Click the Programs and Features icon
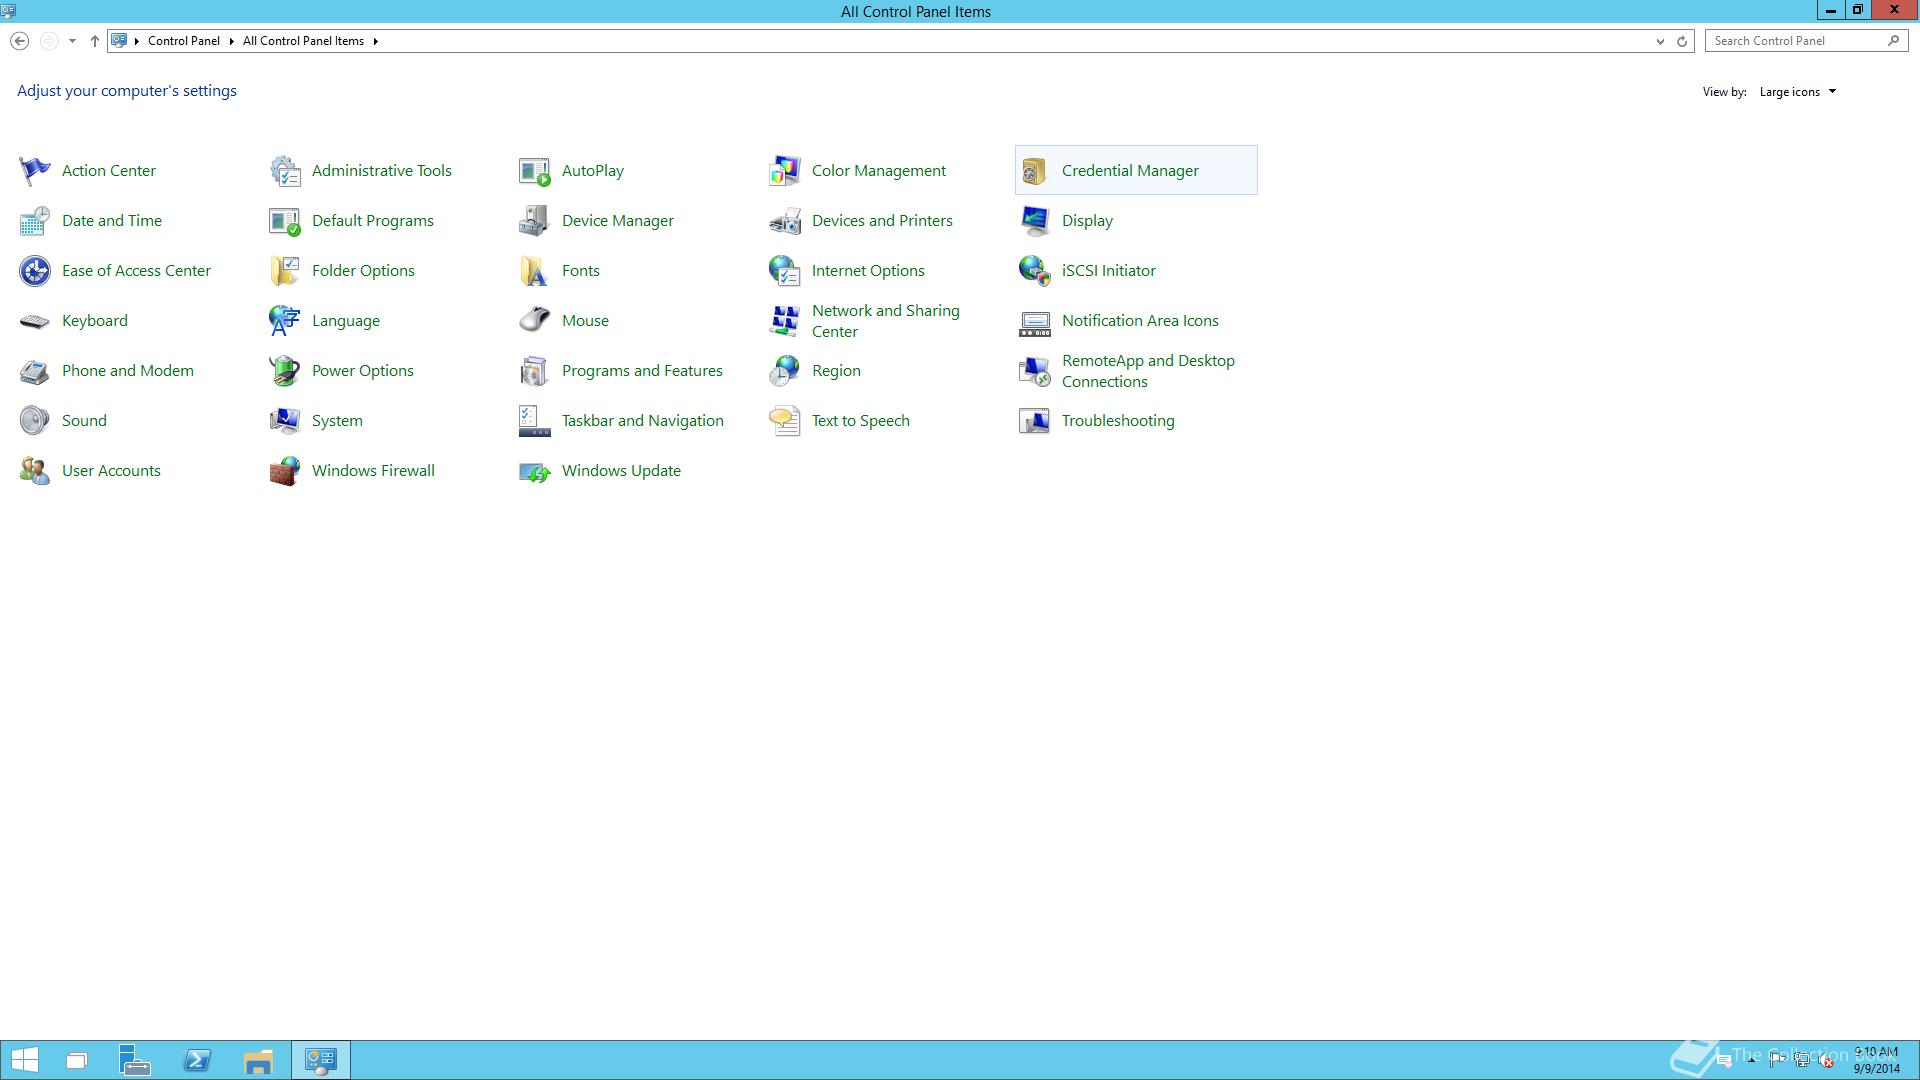Screen dimensions: 1920x1080 click(534, 371)
